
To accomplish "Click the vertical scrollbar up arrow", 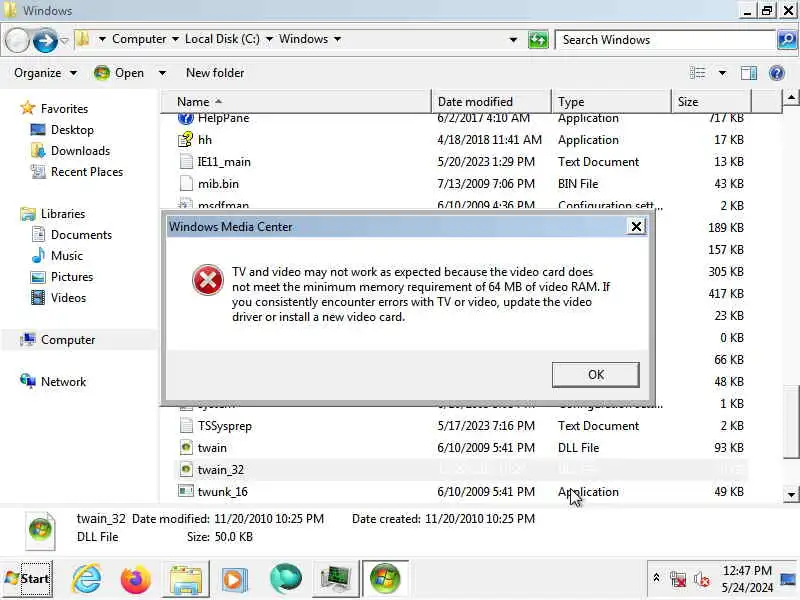I will coord(791,97).
